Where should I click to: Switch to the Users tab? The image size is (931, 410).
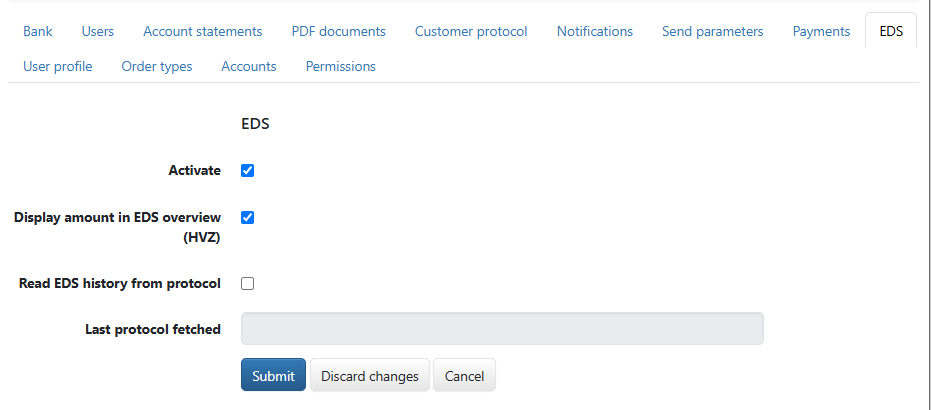click(x=98, y=31)
